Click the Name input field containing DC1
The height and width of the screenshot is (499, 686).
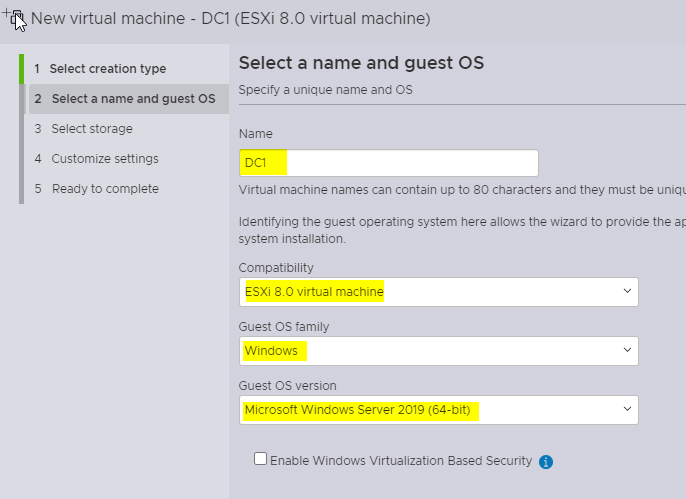[x=388, y=163]
